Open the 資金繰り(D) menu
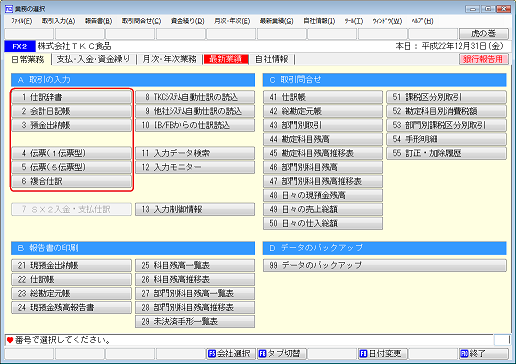The image size is (516, 364). click(x=187, y=21)
